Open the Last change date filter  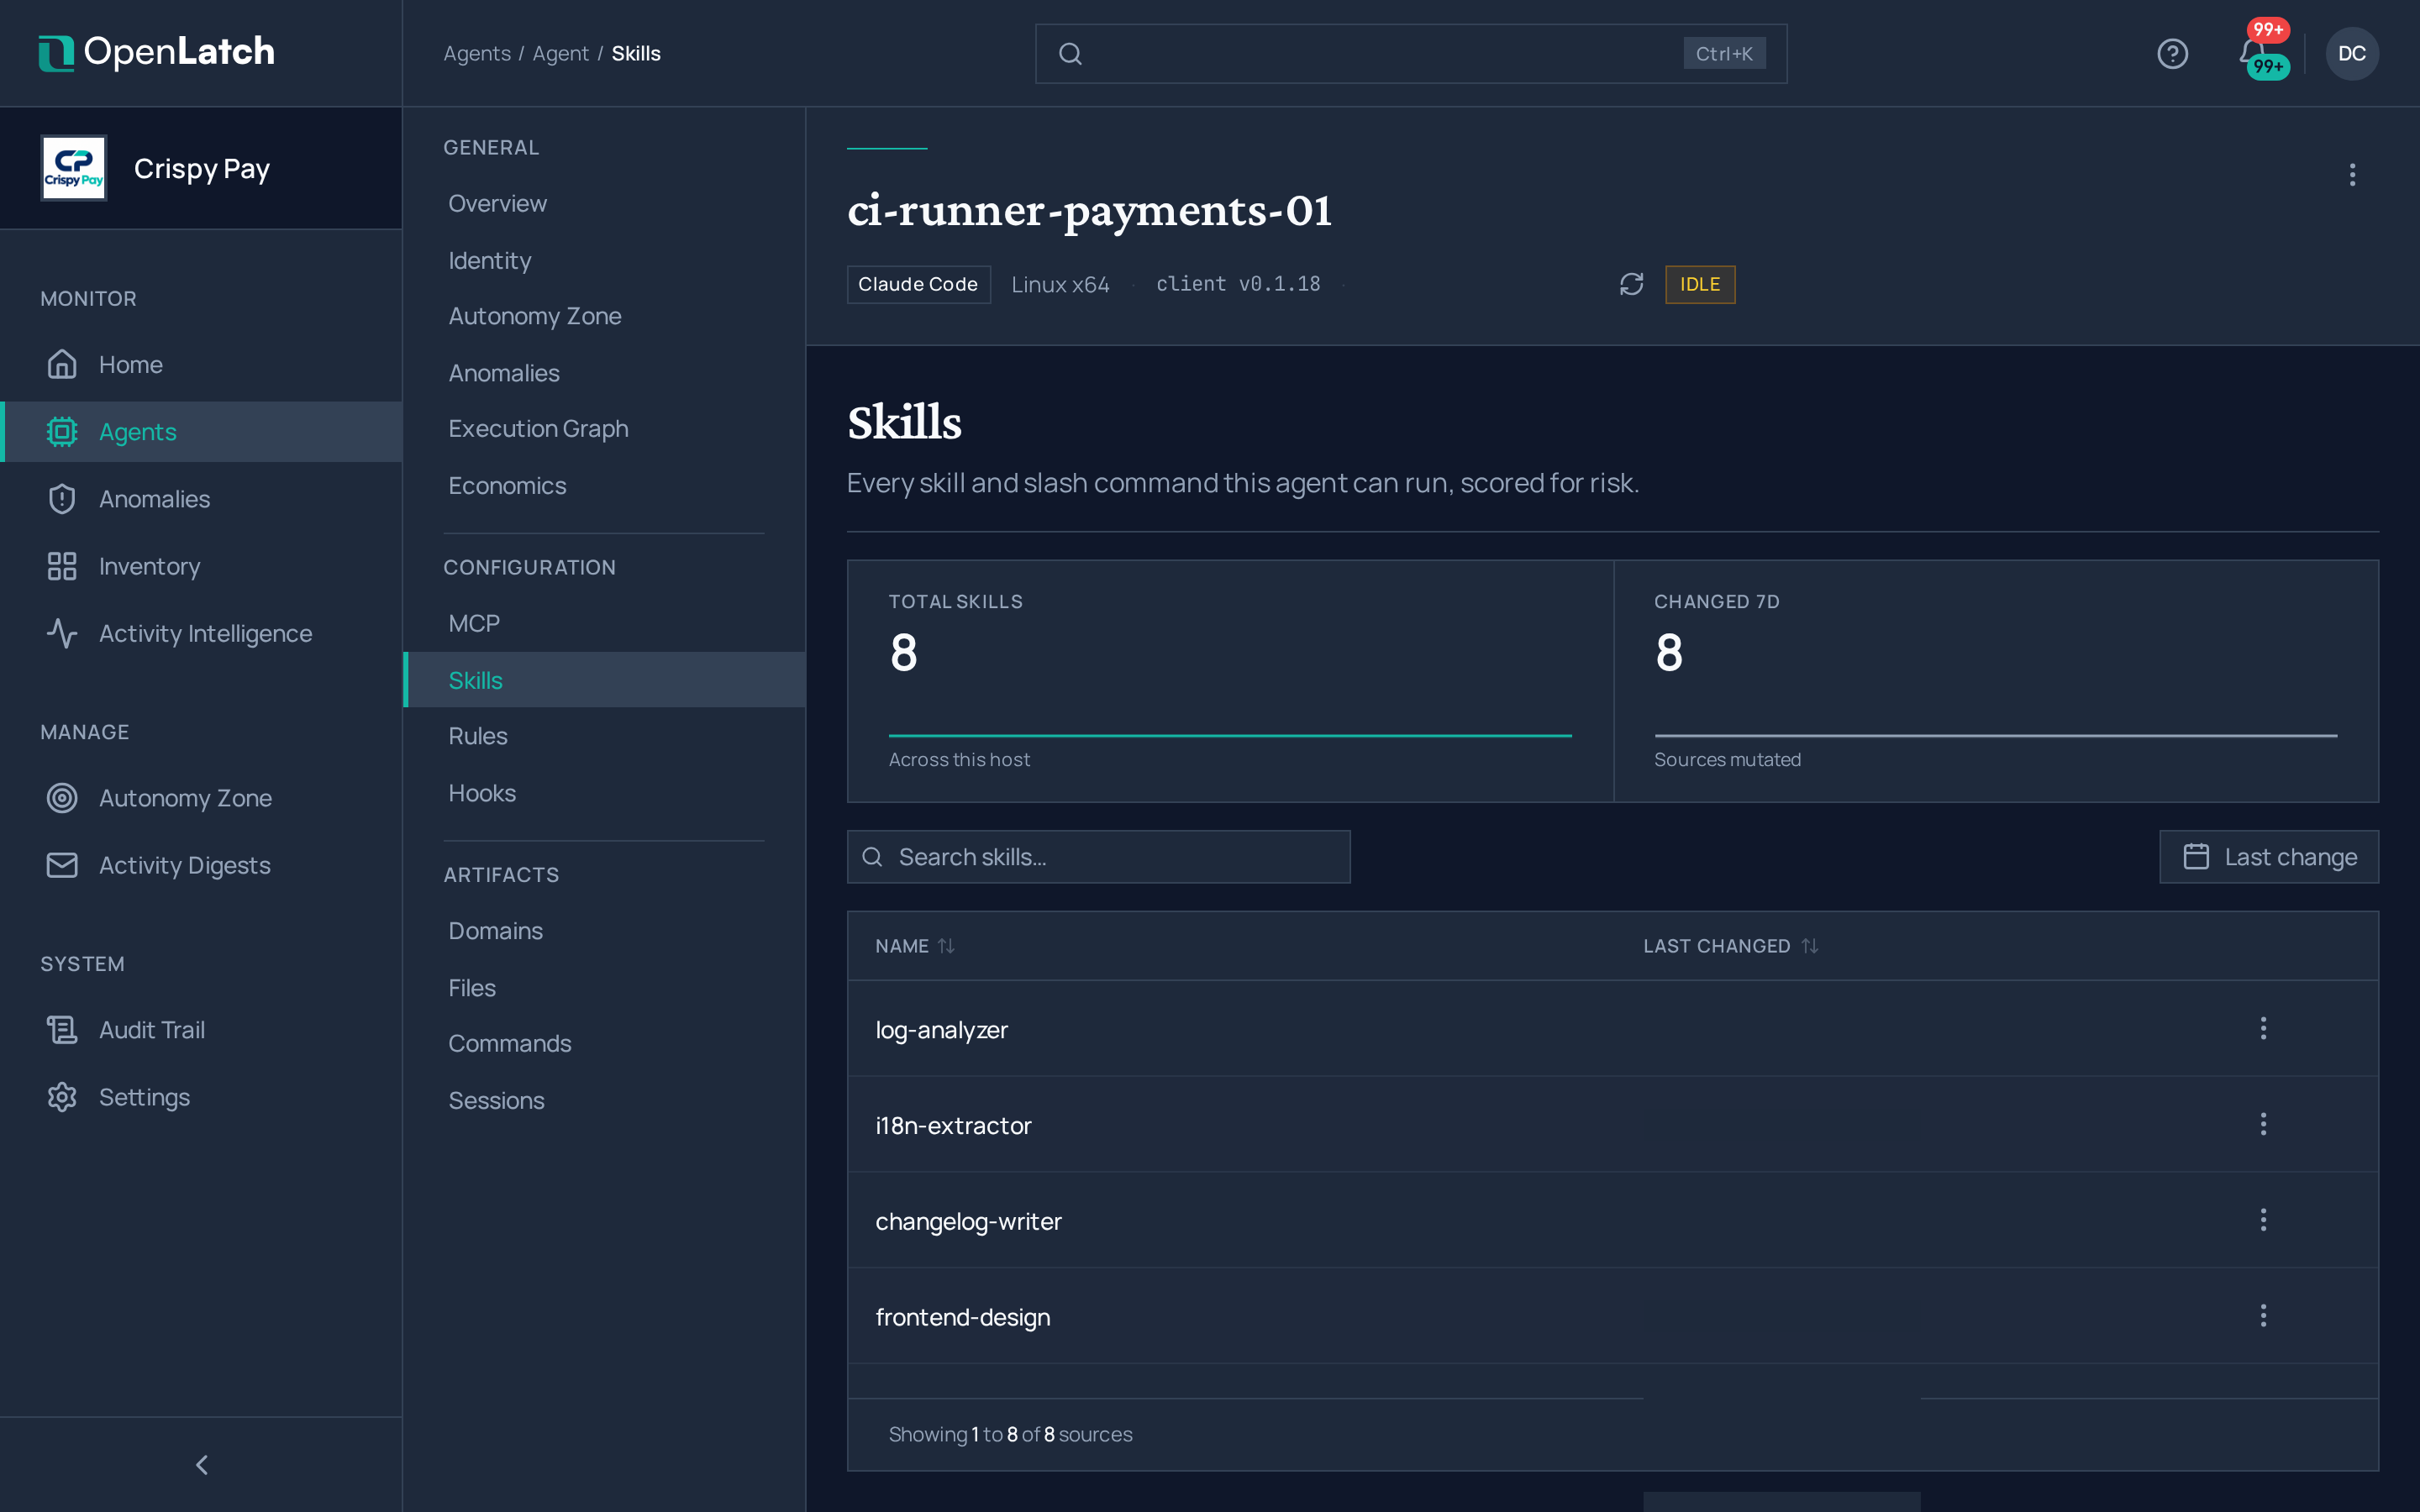pyautogui.click(x=2268, y=856)
